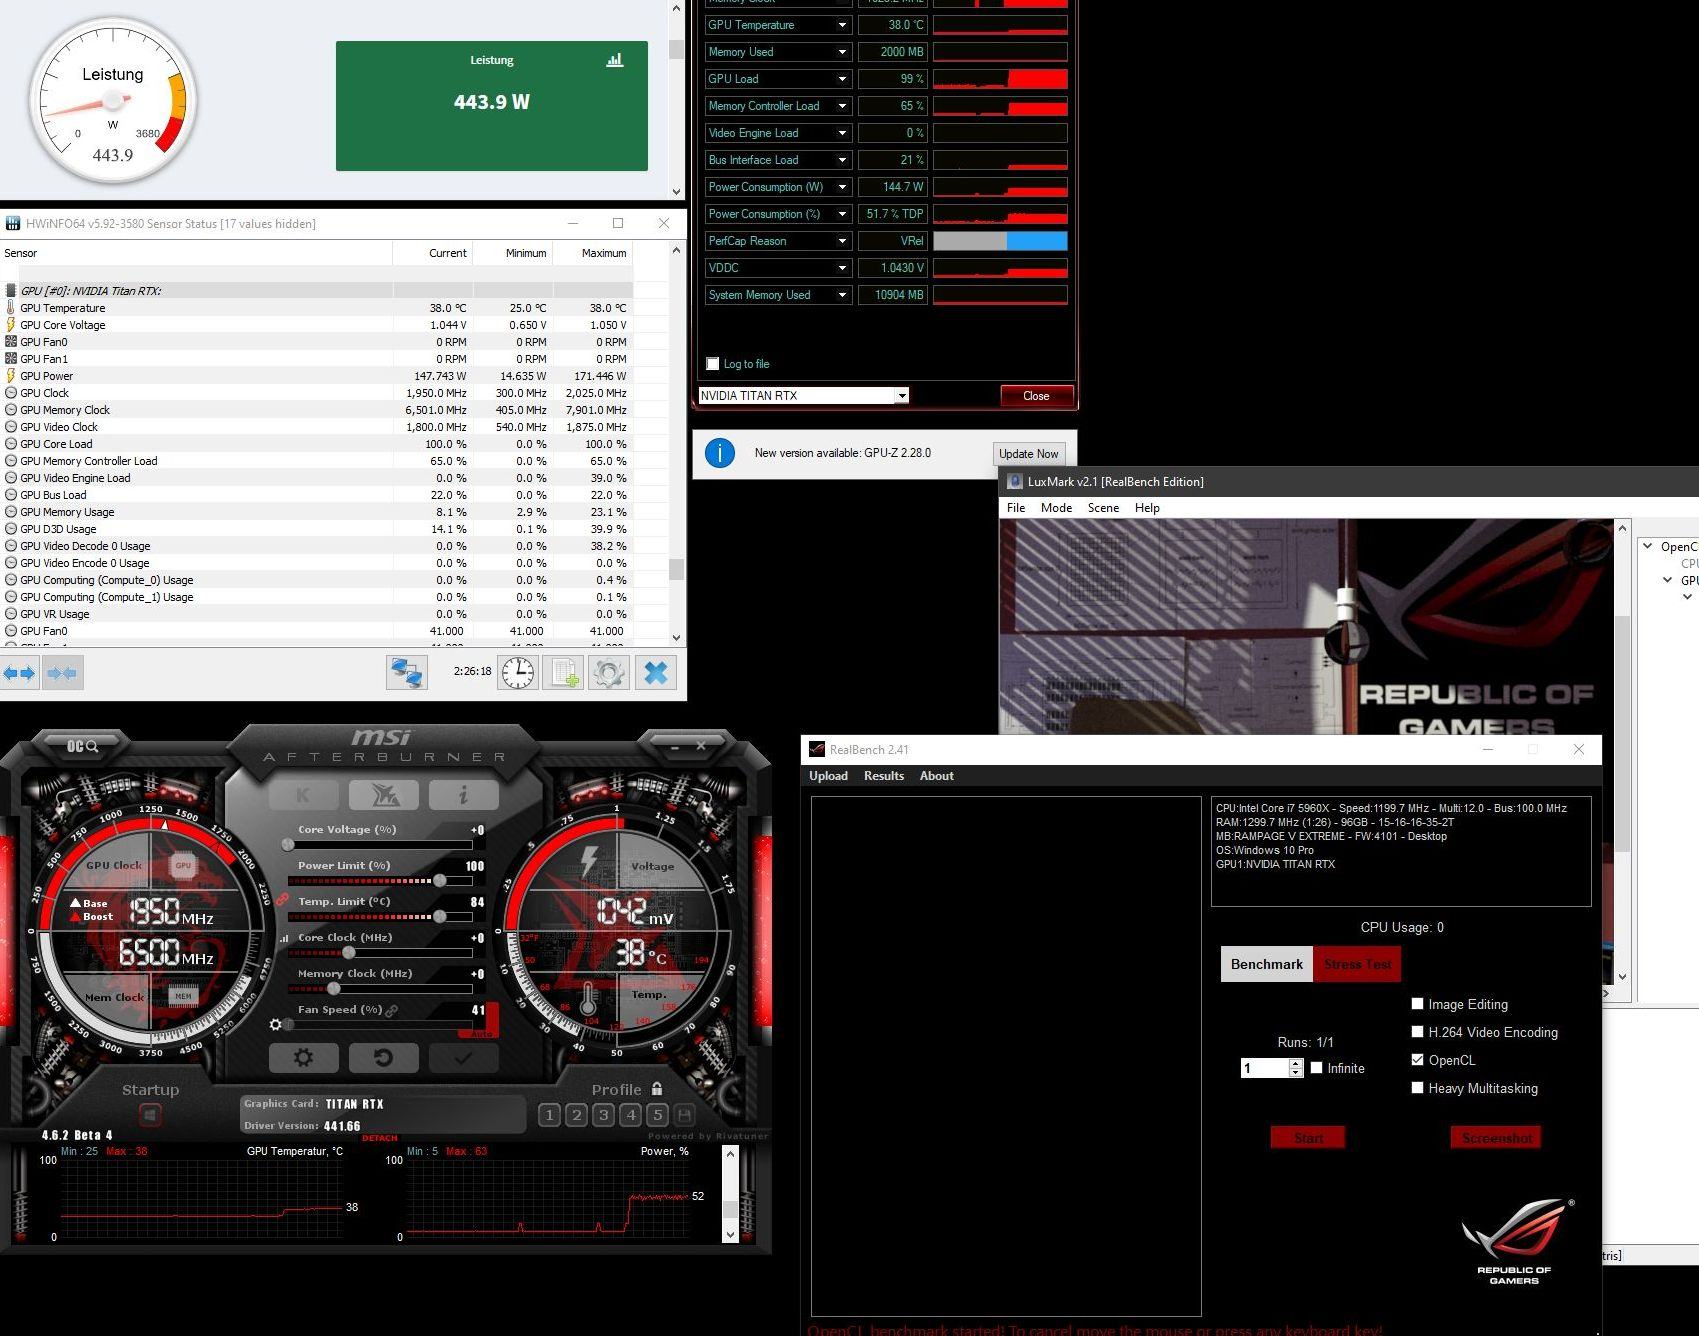Click the Runs number input field

[x=1264, y=1068]
